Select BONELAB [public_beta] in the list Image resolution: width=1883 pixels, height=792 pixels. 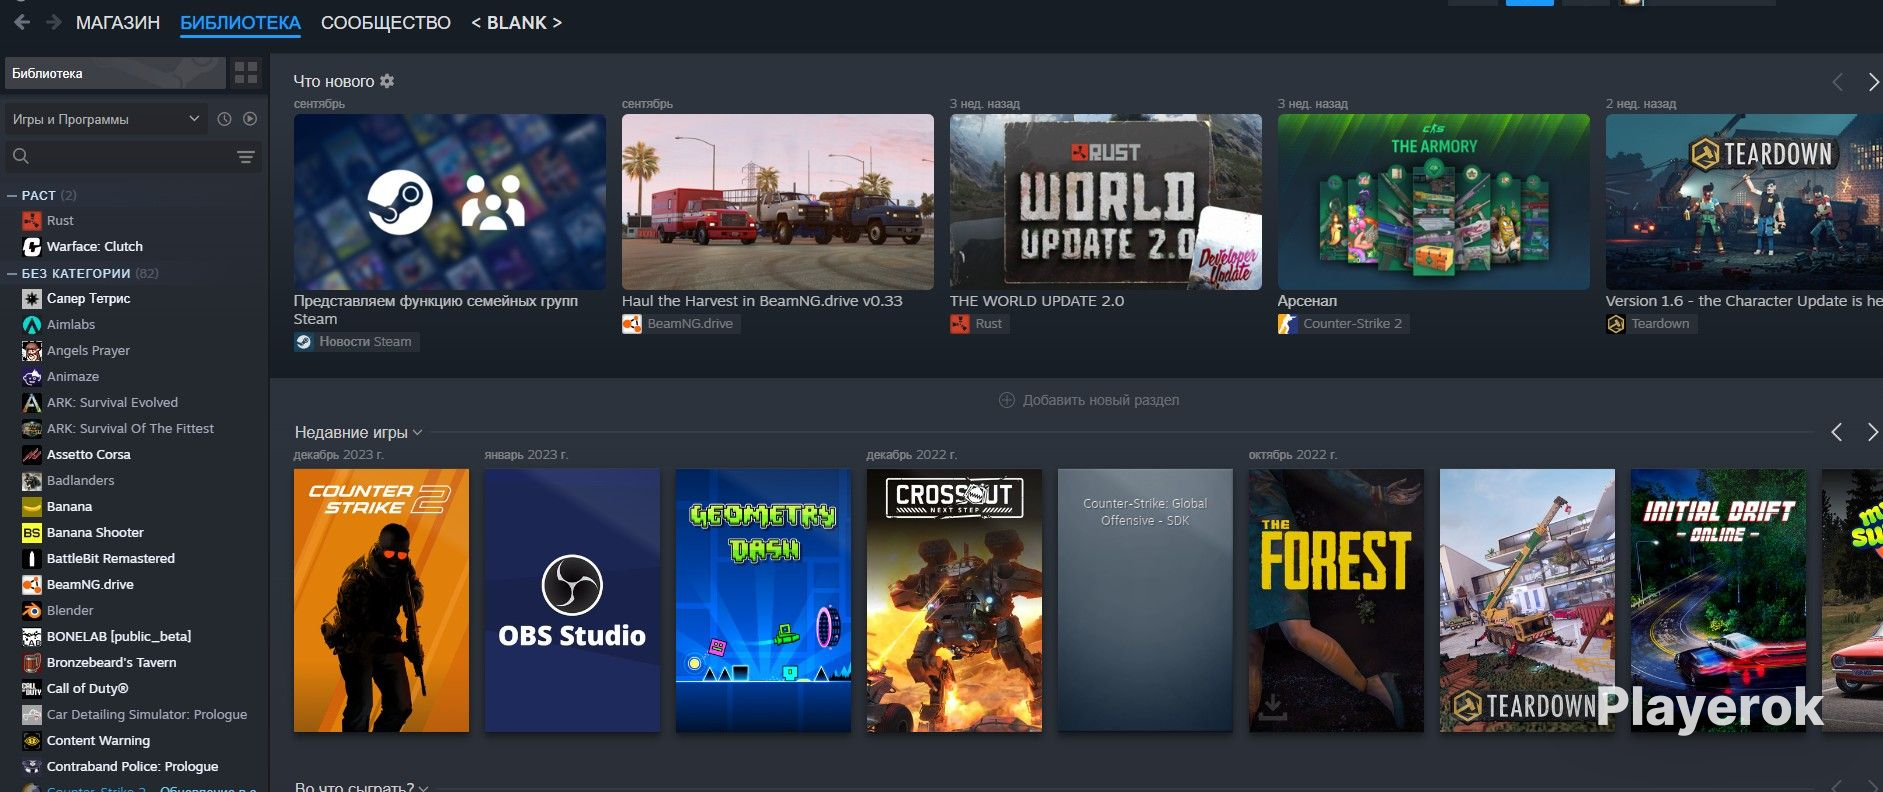pyautogui.click(x=119, y=637)
